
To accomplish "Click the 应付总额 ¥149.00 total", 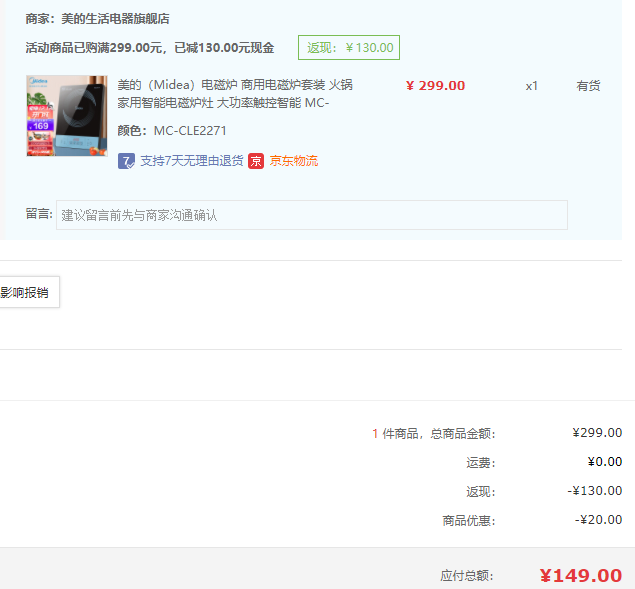I will (581, 575).
